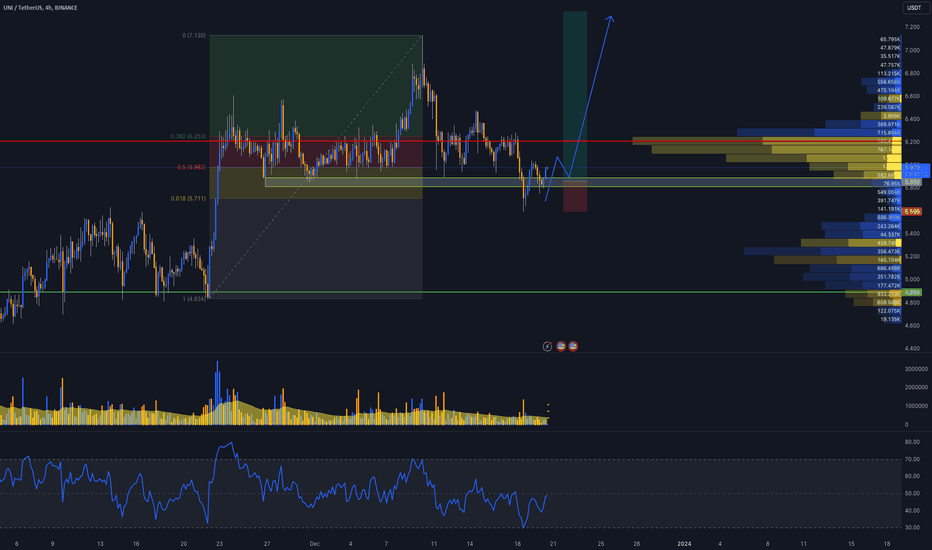Click the 19.135K volume profile value
This screenshot has height=550, width=932.
point(890,319)
